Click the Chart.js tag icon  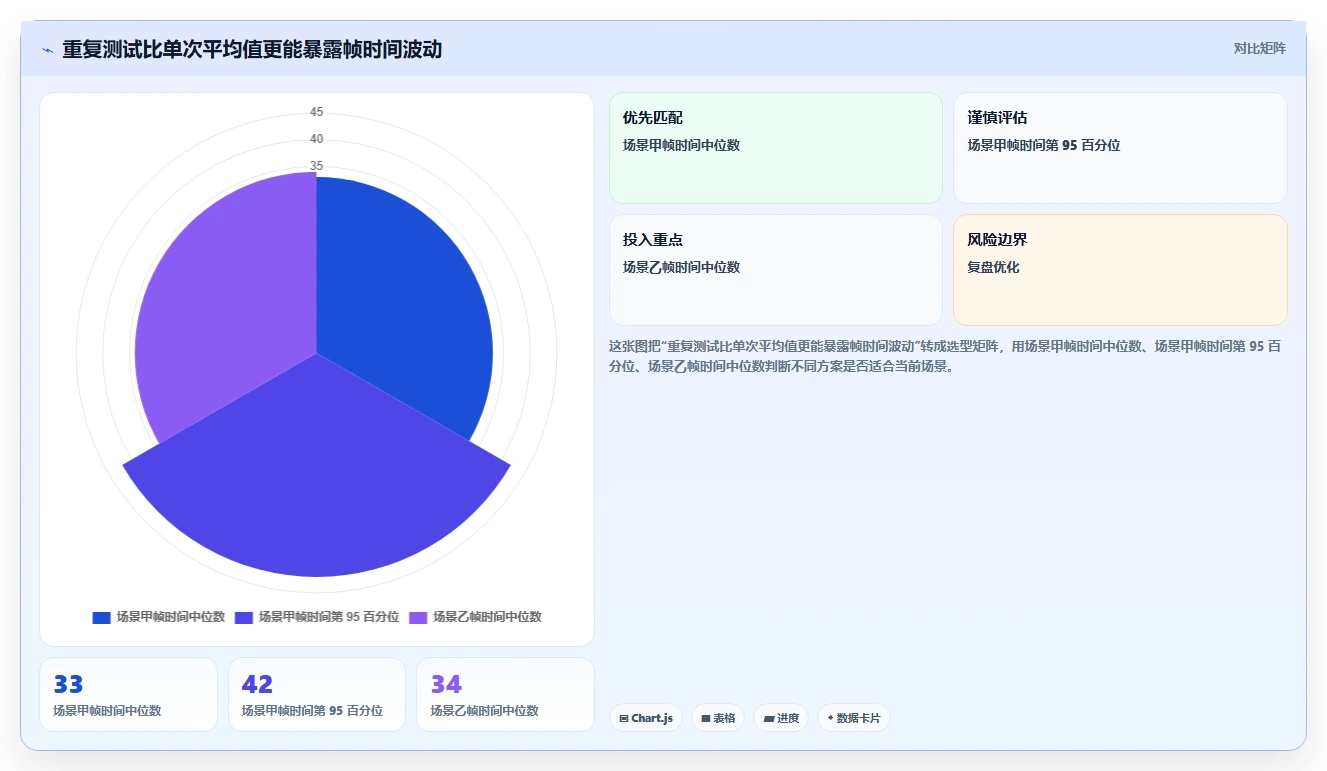pos(624,718)
